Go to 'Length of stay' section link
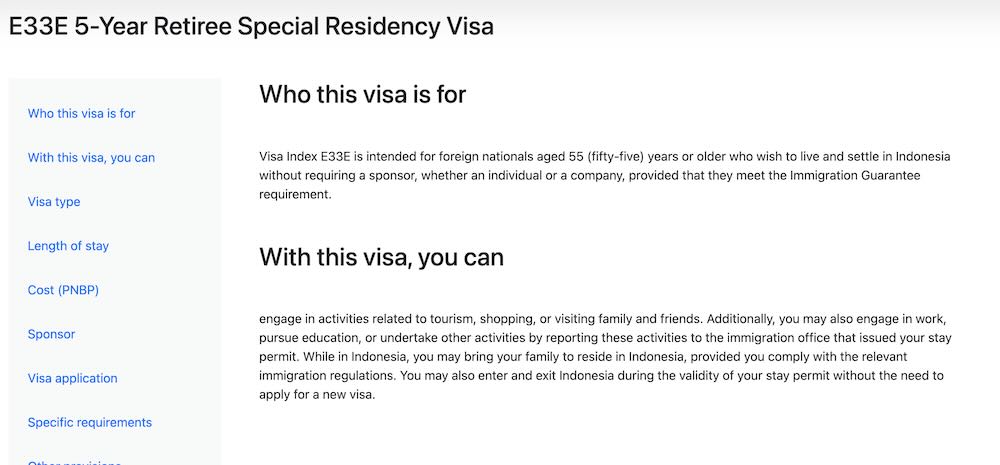 (68, 246)
